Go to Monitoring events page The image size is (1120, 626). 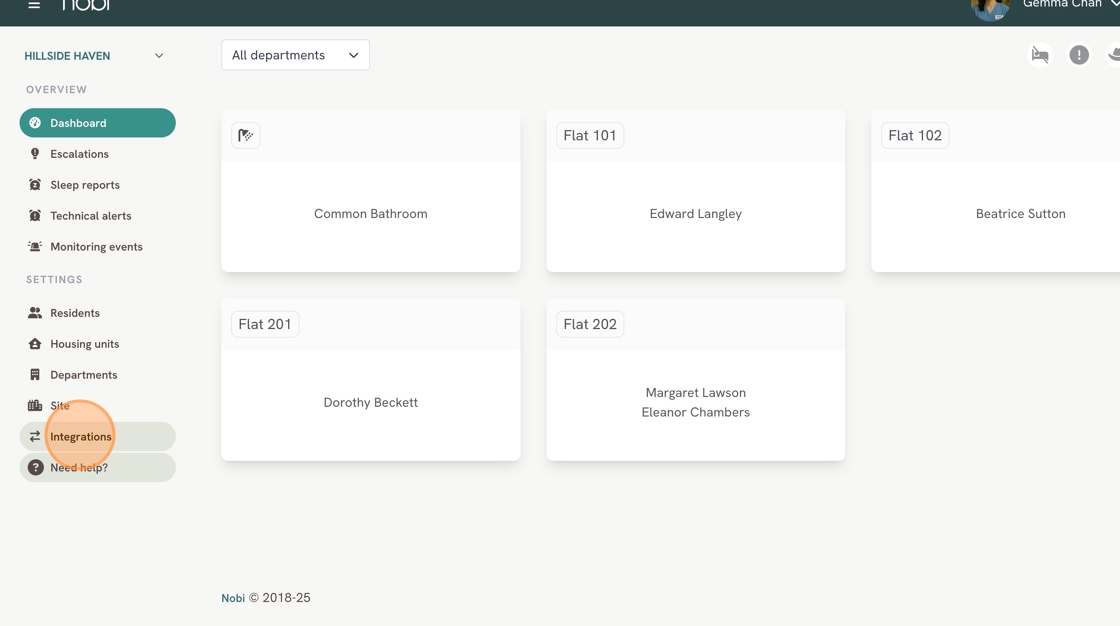(x=96, y=247)
